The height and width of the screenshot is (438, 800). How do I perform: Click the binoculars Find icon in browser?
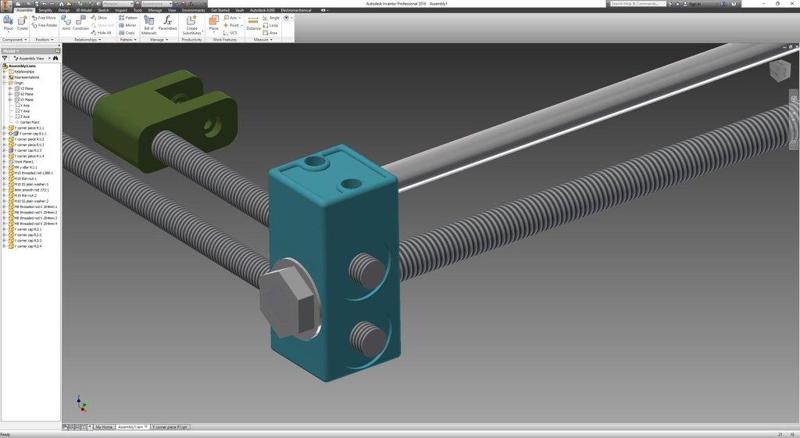click(x=56, y=58)
